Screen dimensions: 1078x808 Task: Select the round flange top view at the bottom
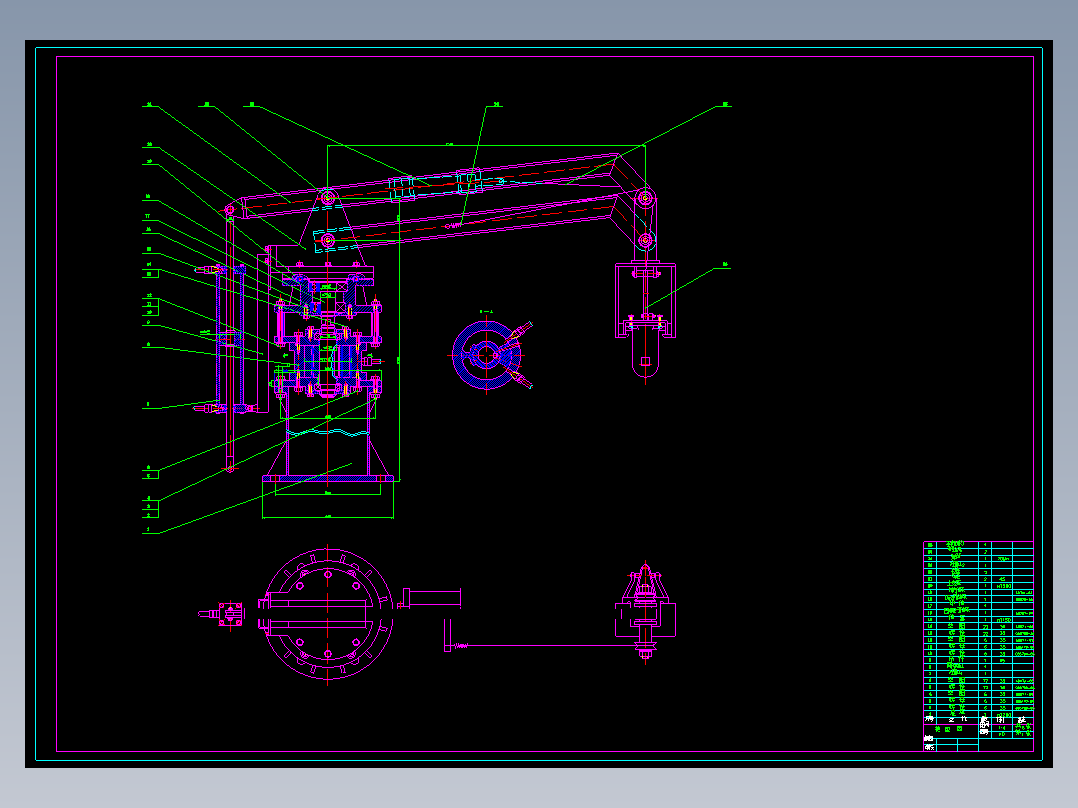[x=328, y=613]
